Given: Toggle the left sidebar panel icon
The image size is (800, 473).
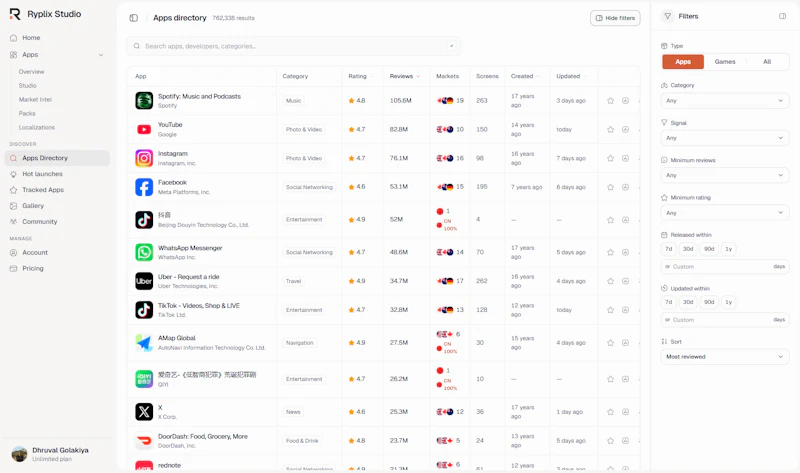Looking at the screenshot, I should pos(134,18).
